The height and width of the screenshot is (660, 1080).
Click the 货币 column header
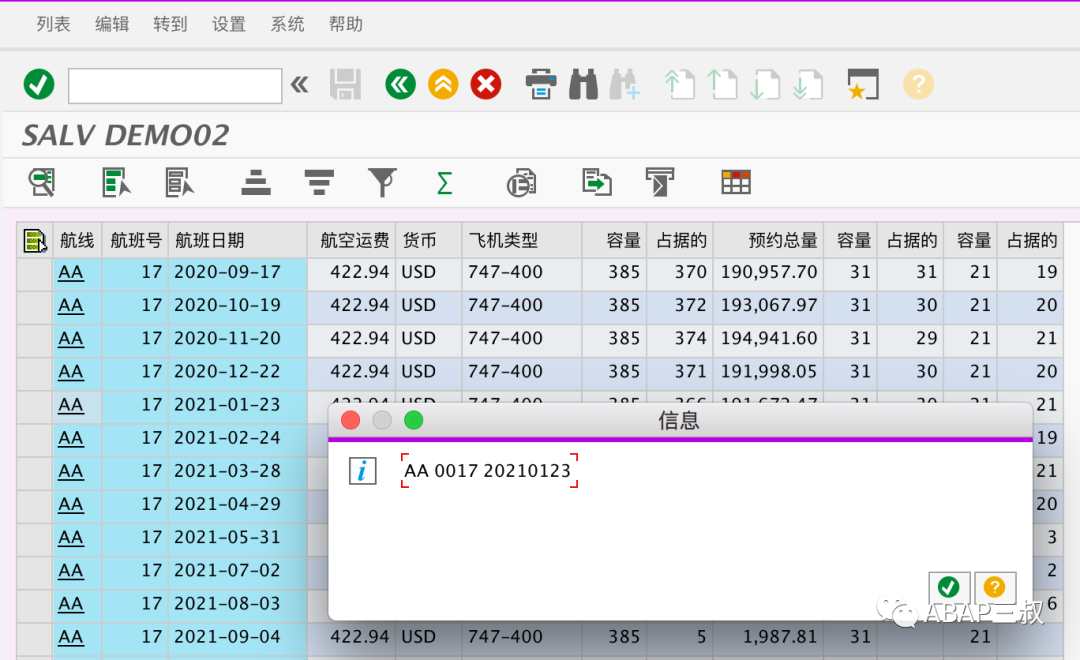(428, 240)
